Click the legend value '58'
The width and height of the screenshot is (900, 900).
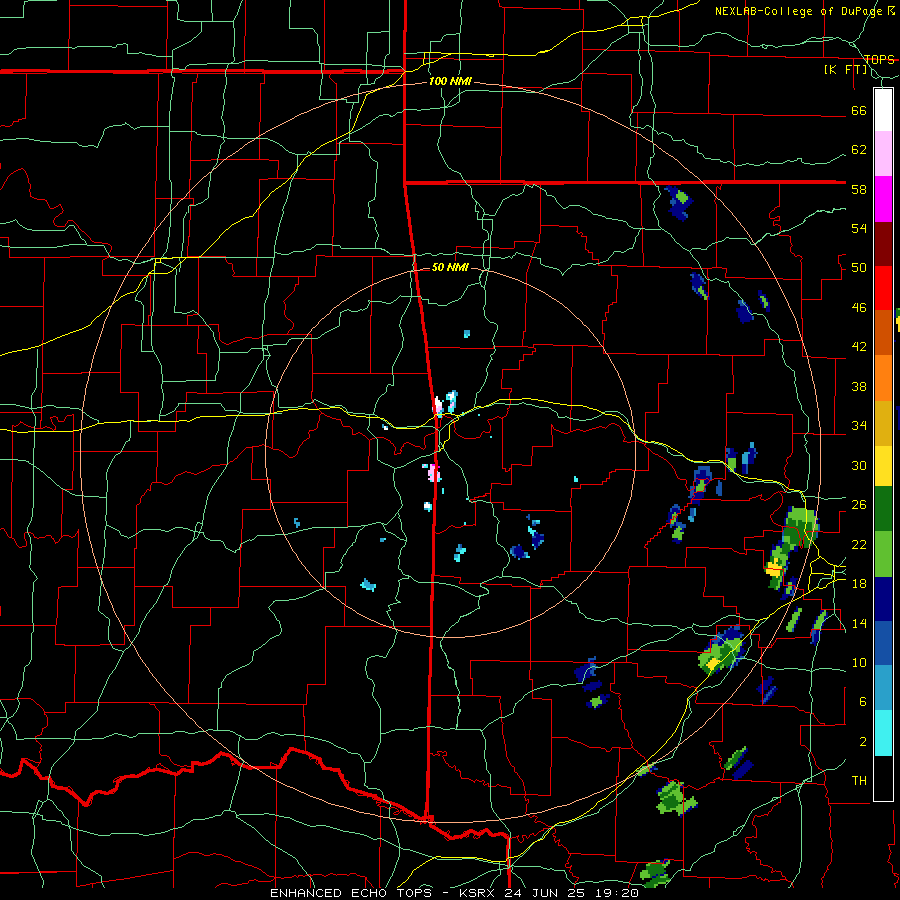click(859, 189)
